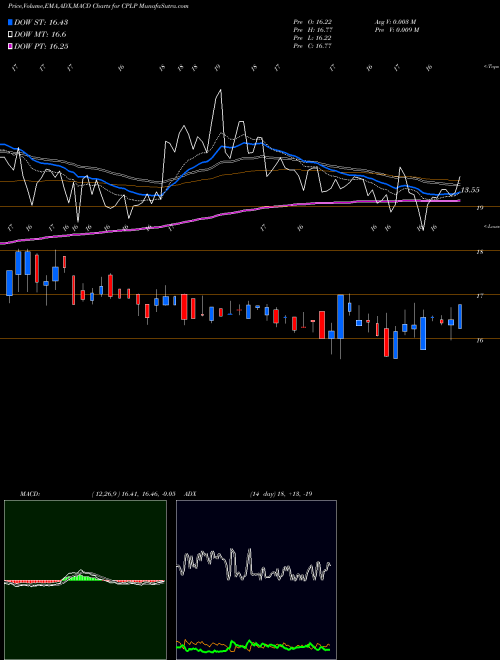500x660 pixels.
Task: Click the ADX '(14 day) 18, +13, -19' values
Action: pyautogui.click(x=281, y=494)
